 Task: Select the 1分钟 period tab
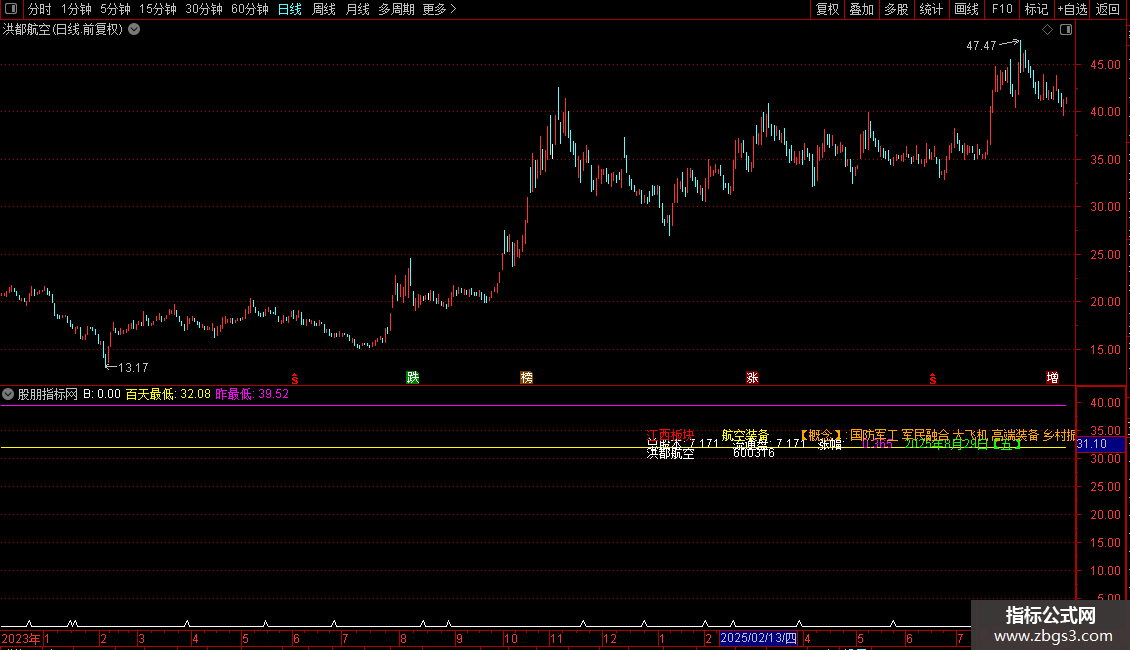click(76, 9)
